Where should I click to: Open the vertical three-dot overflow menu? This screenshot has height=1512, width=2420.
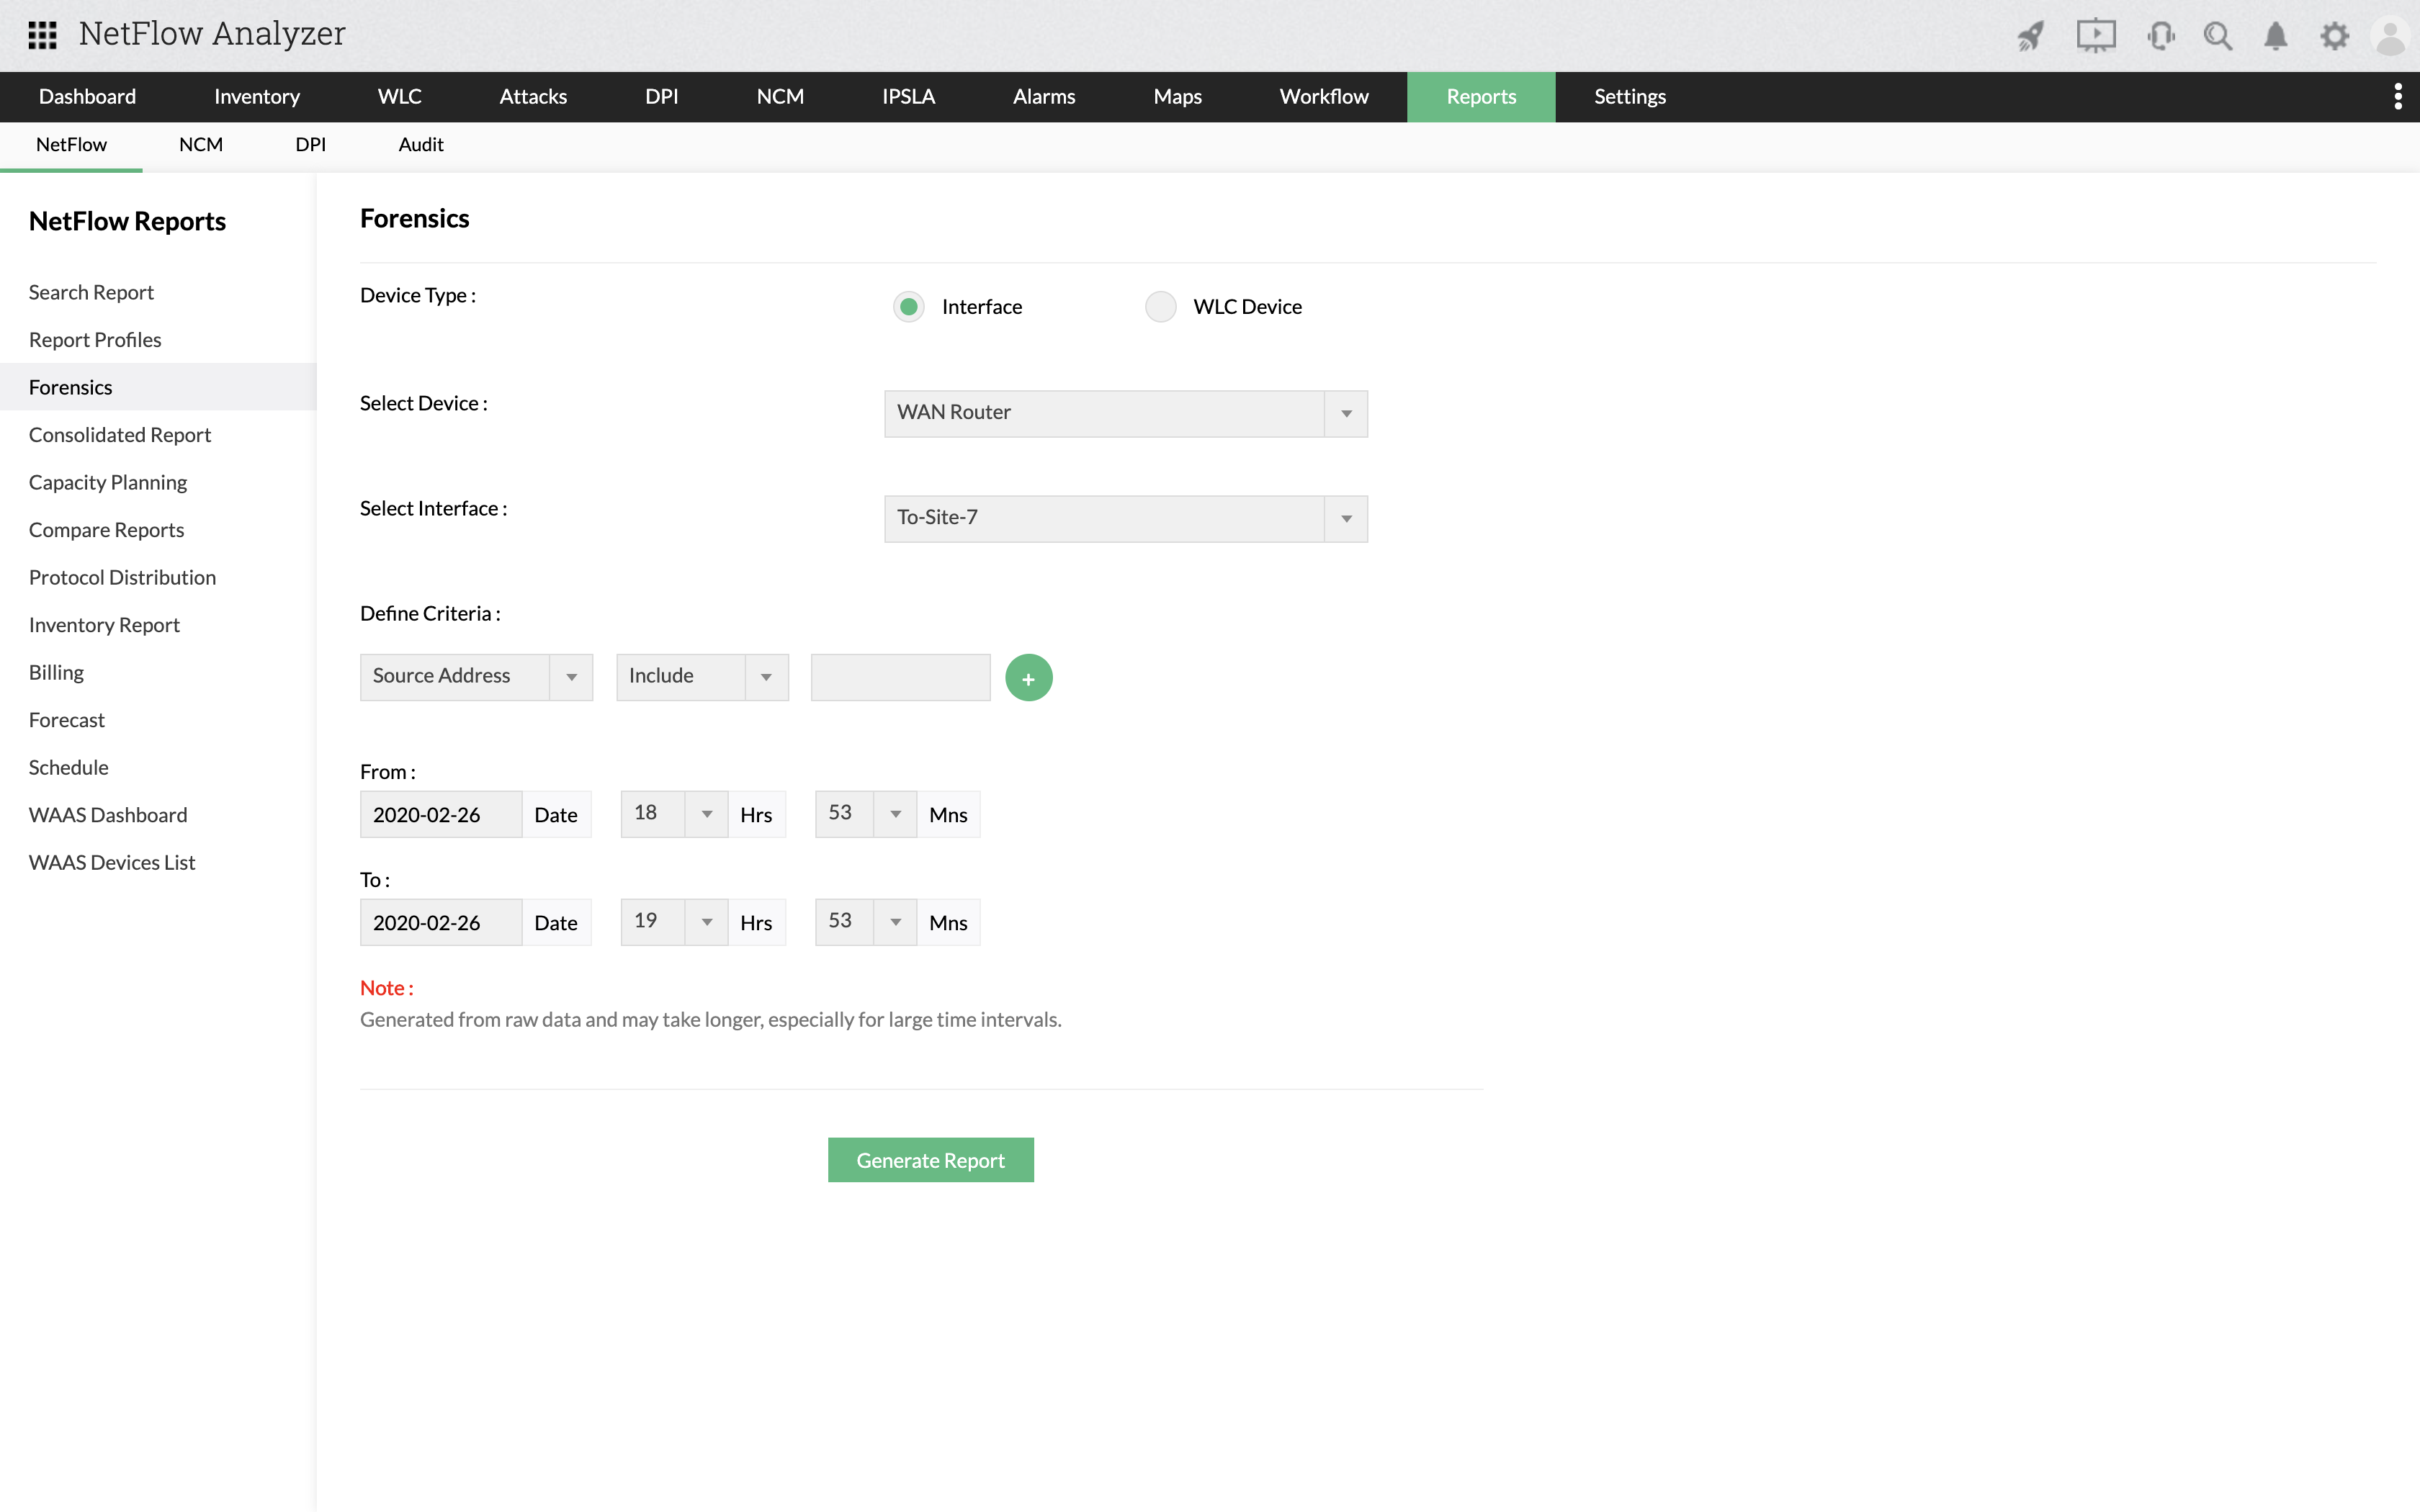click(2397, 97)
